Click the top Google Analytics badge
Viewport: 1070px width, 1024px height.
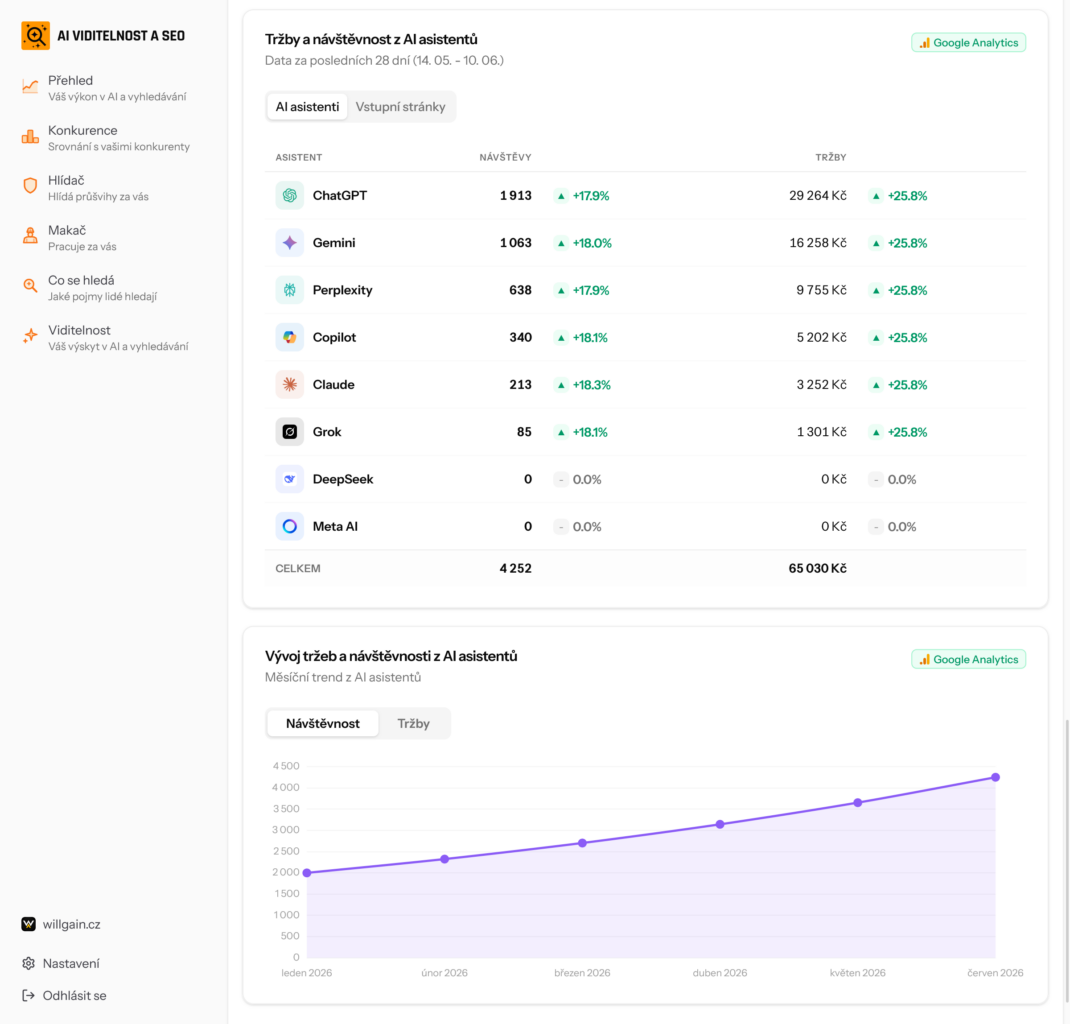(x=968, y=42)
